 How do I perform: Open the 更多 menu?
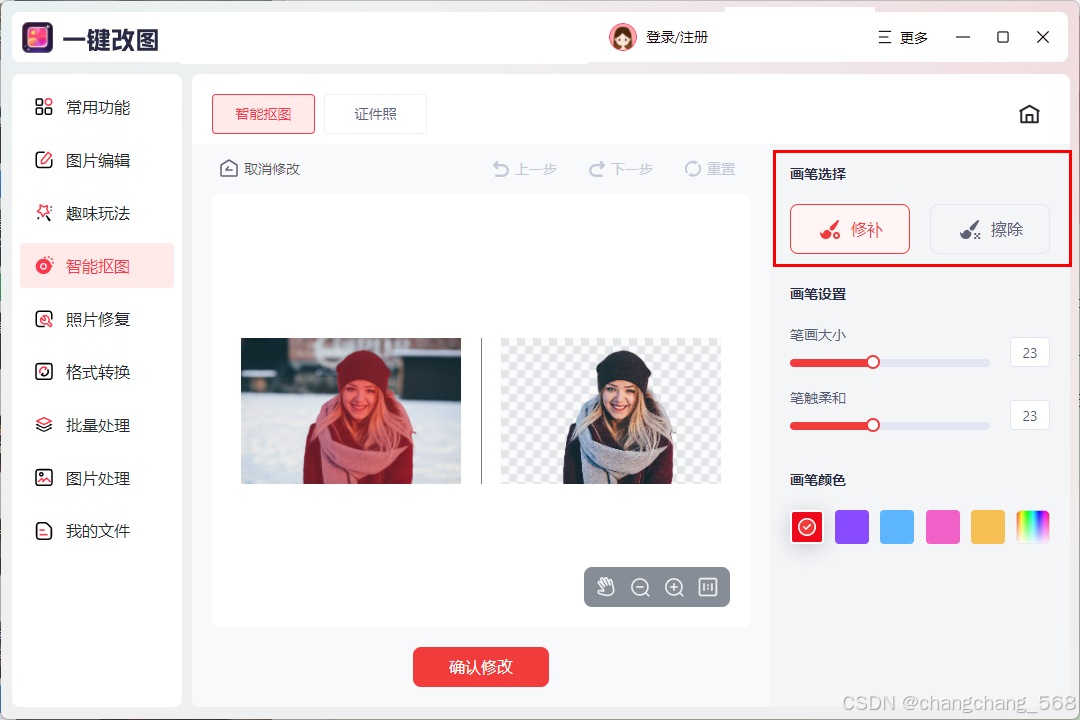tap(903, 37)
